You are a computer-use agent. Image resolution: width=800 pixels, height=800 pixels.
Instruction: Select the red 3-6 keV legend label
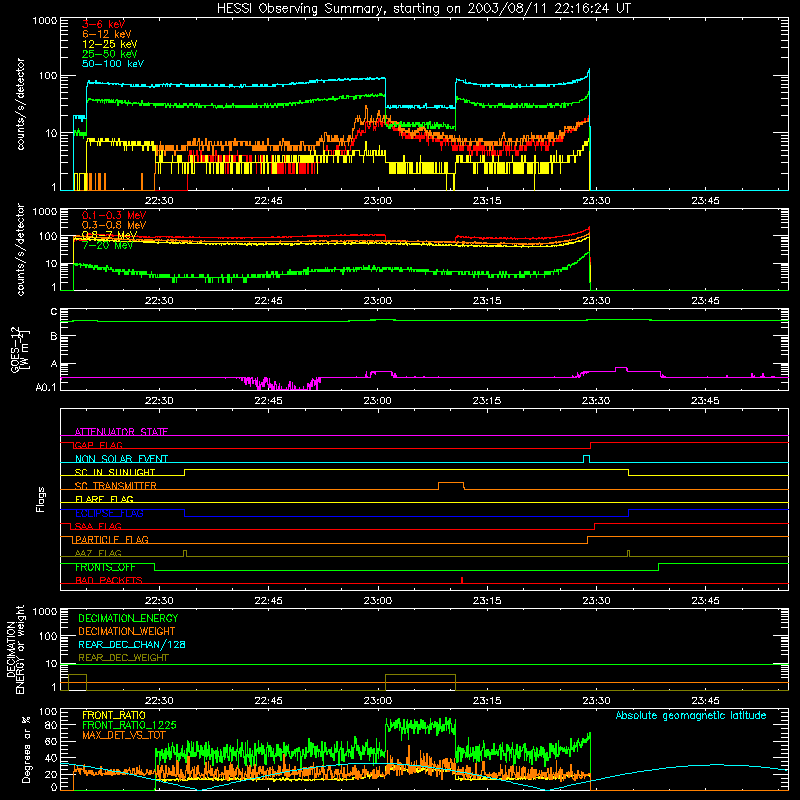pos(103,24)
